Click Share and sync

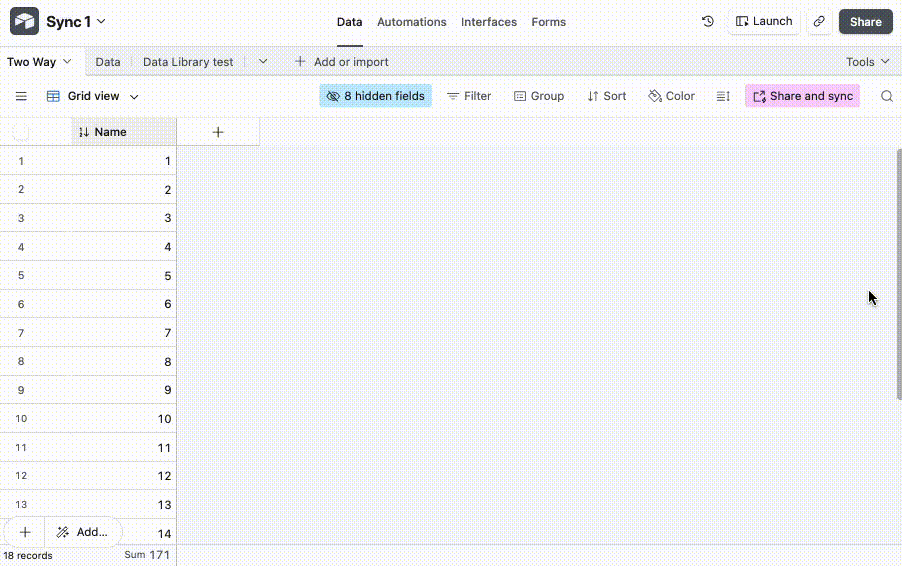[802, 96]
